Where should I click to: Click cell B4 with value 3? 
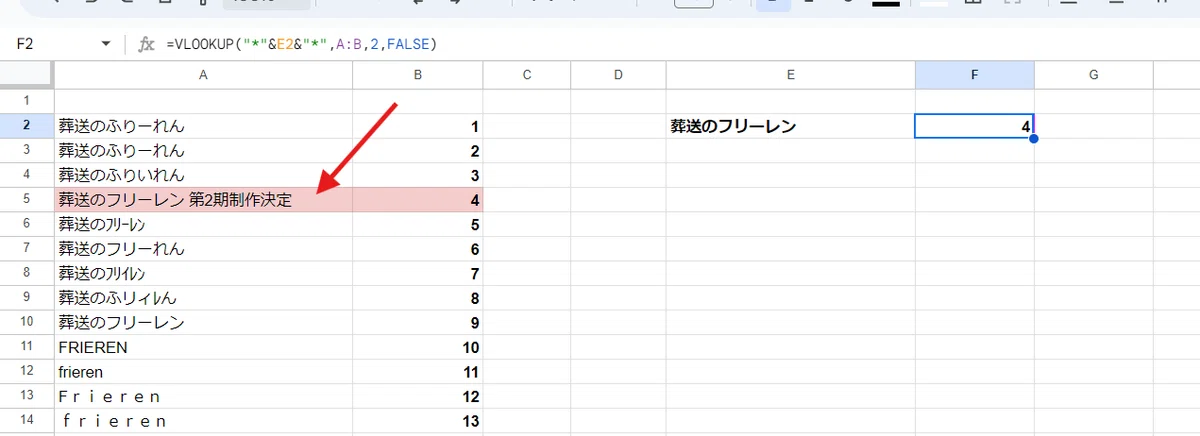click(x=418, y=175)
